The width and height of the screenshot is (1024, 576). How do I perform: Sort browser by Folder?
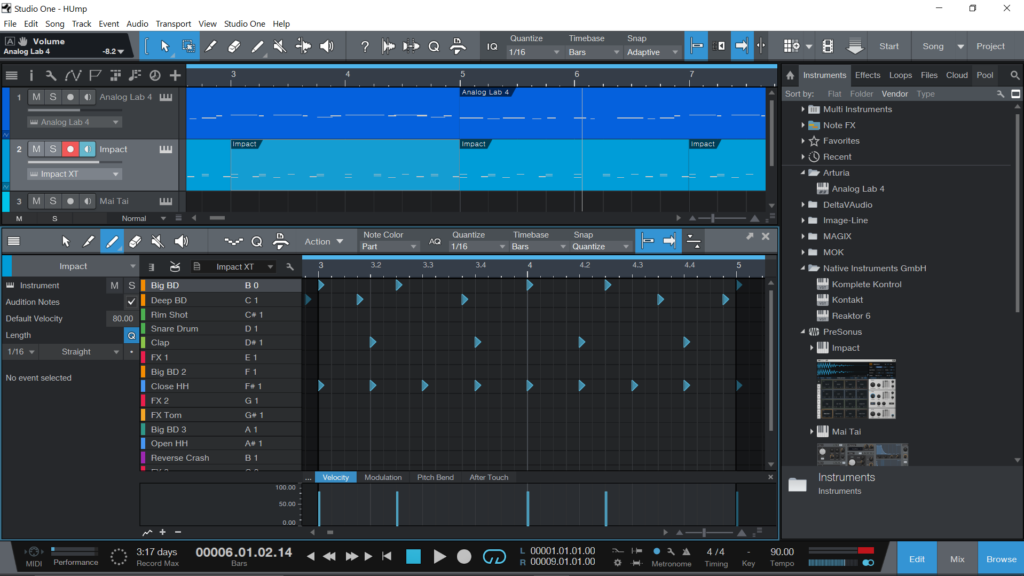(x=861, y=94)
